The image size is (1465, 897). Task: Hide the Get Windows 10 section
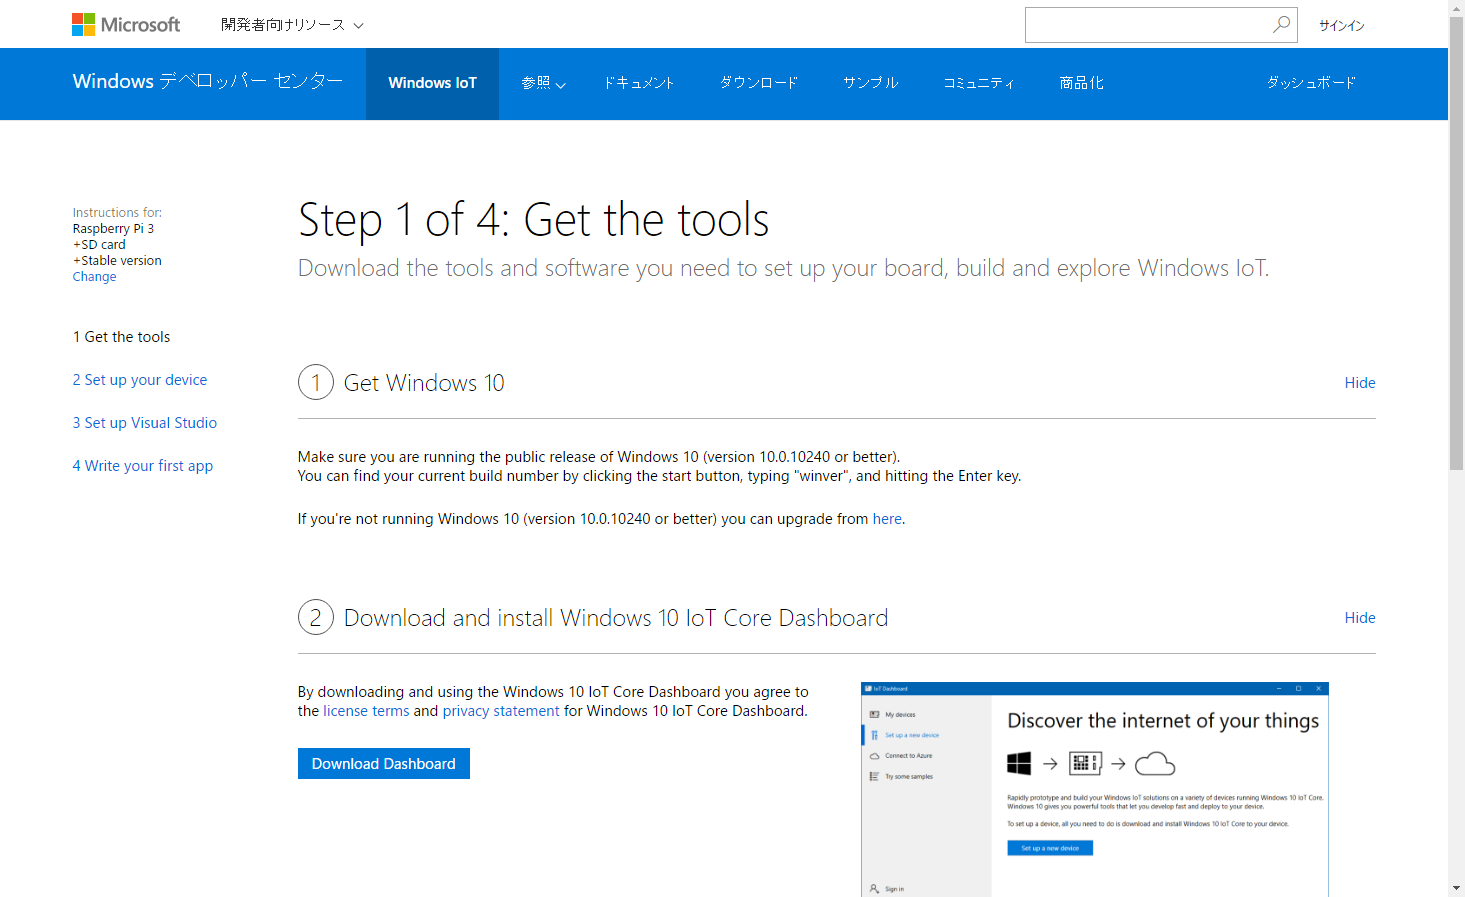coord(1360,383)
